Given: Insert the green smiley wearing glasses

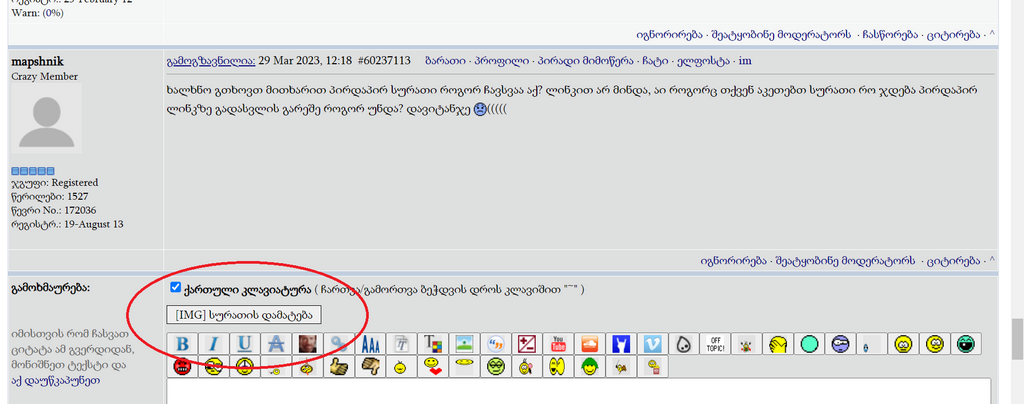Looking at the screenshot, I should pos(496,367).
